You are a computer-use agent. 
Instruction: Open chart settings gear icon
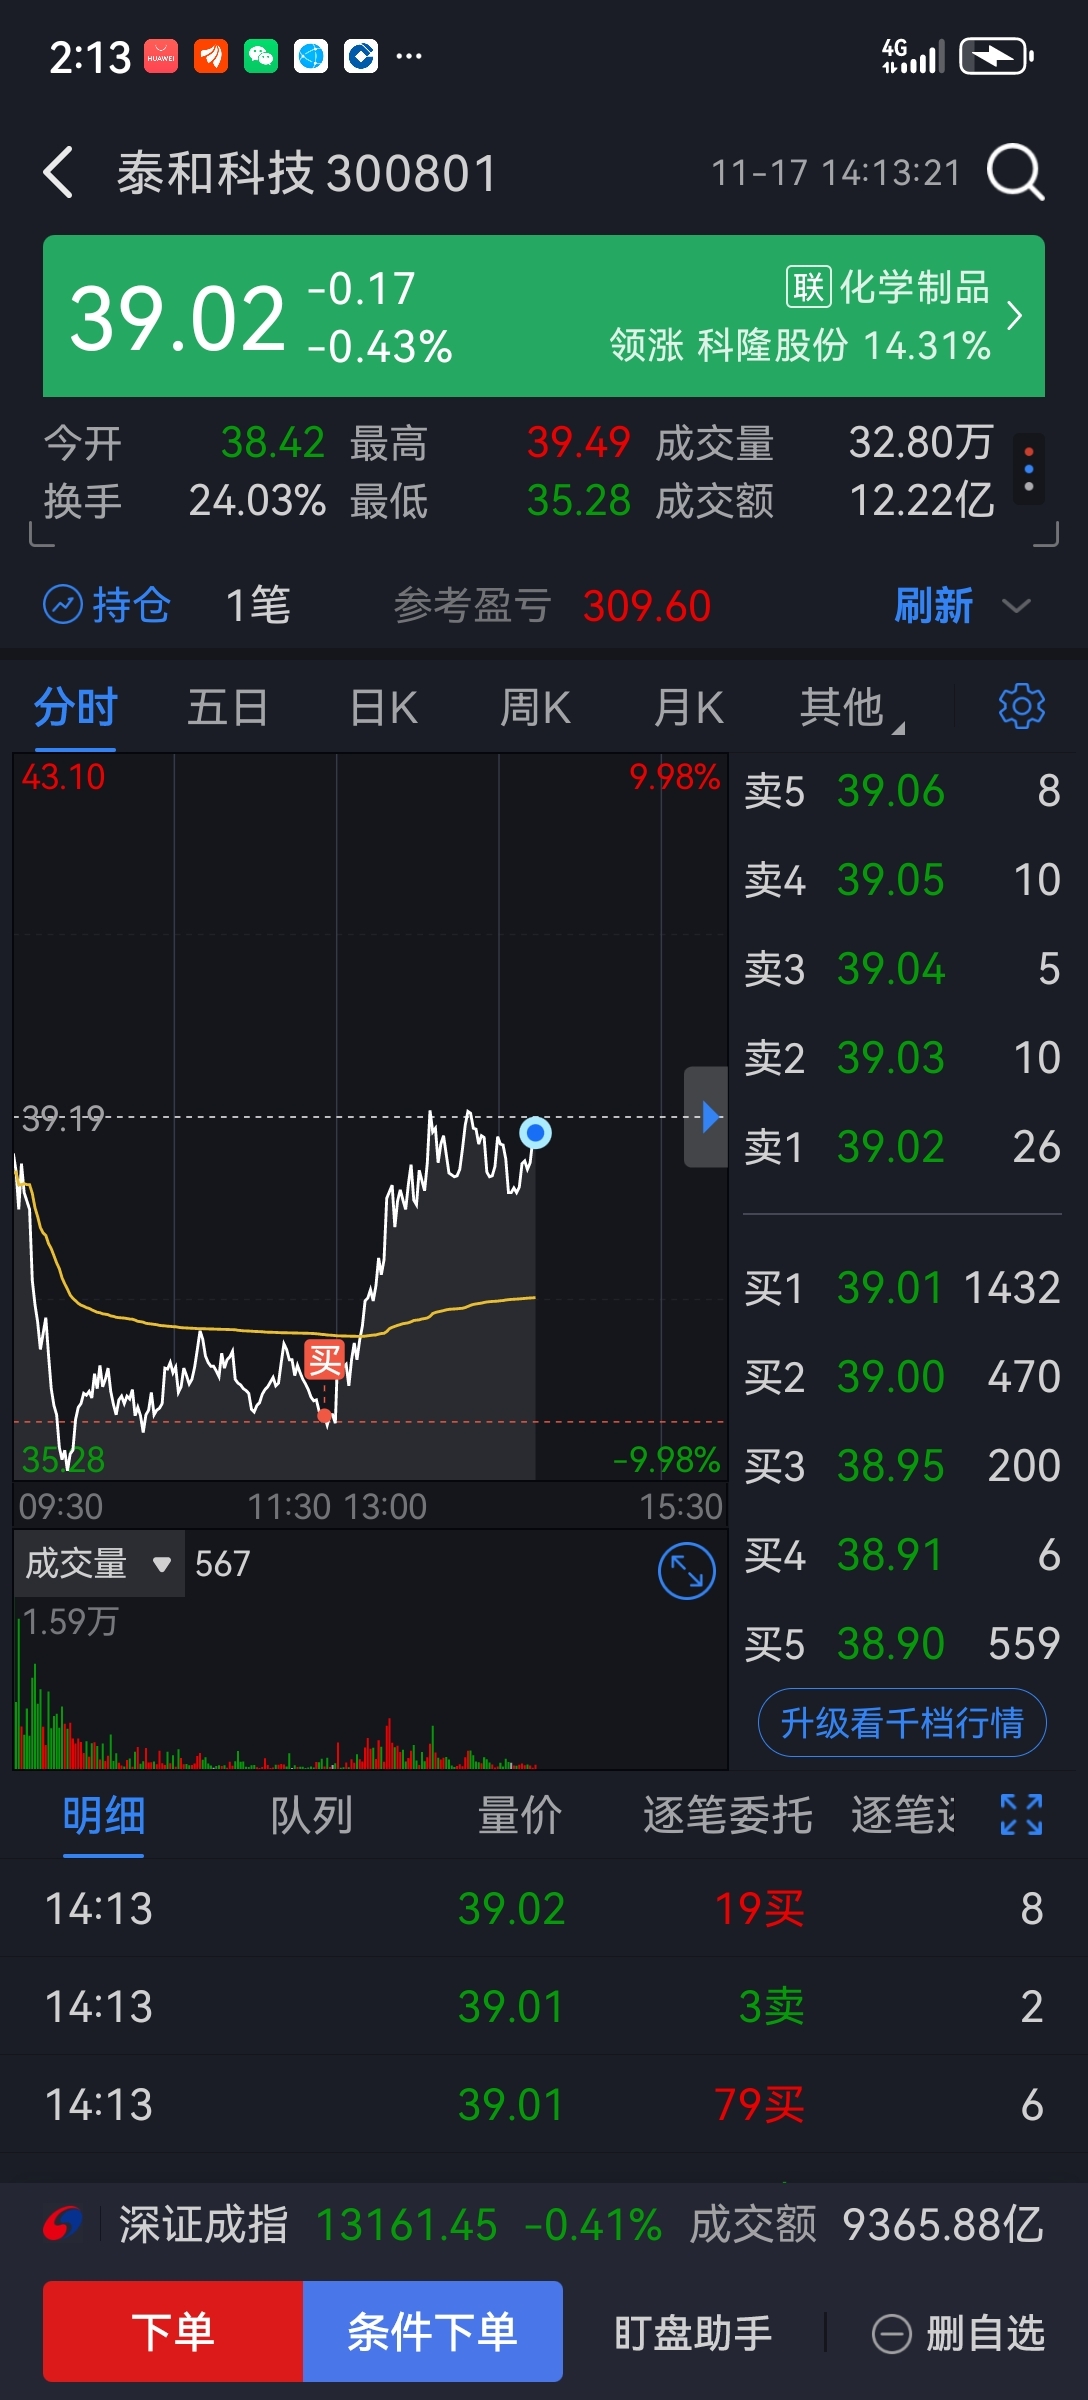pyautogui.click(x=1022, y=706)
